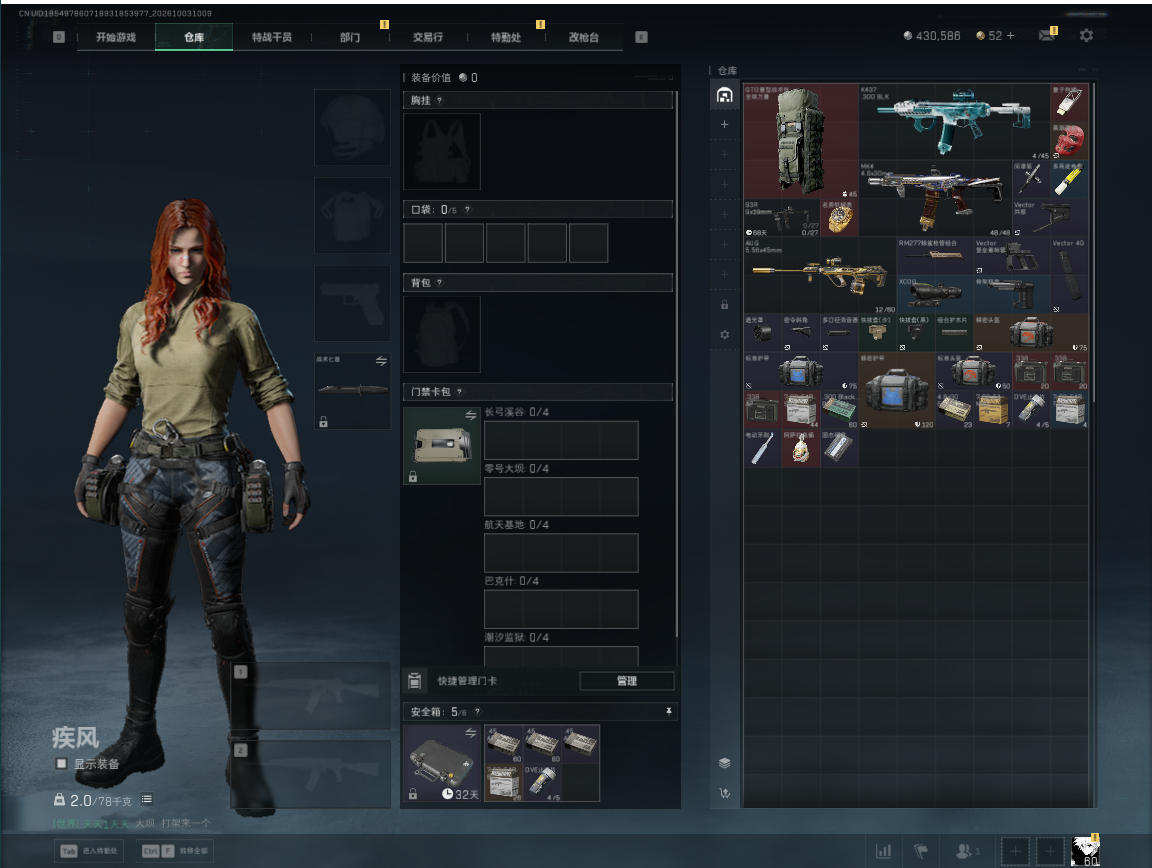1152x868 pixels.
Task: Click the Q key button left of tabs
Action: pyautogui.click(x=59, y=37)
